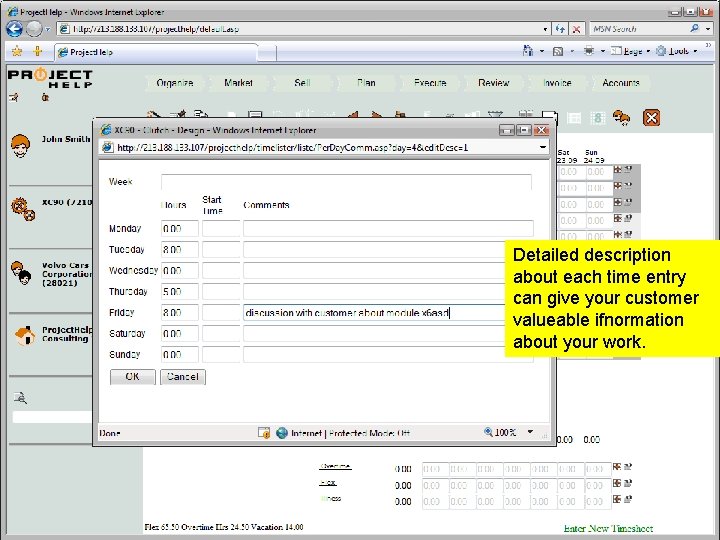
Task: Open the Tools menu dropdown
Action: [677, 51]
